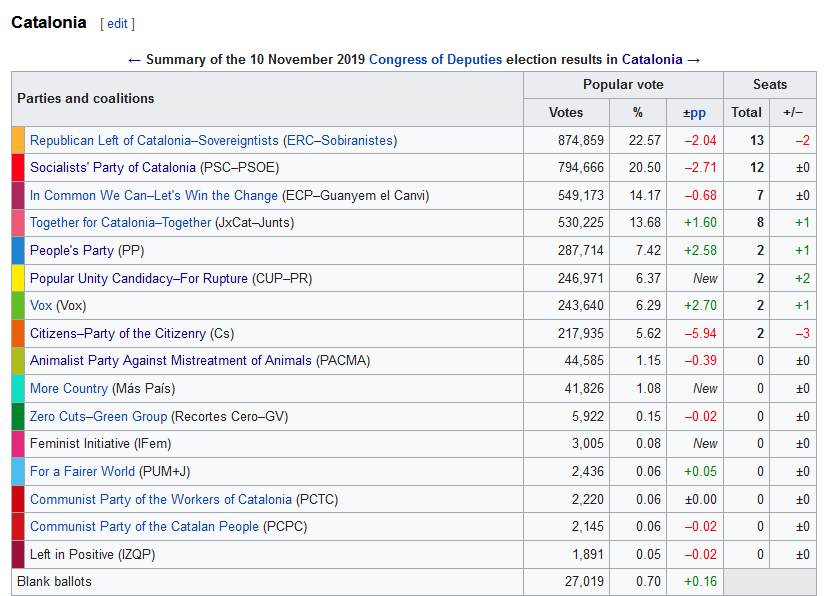Select the Total seats subheader

[746, 113]
